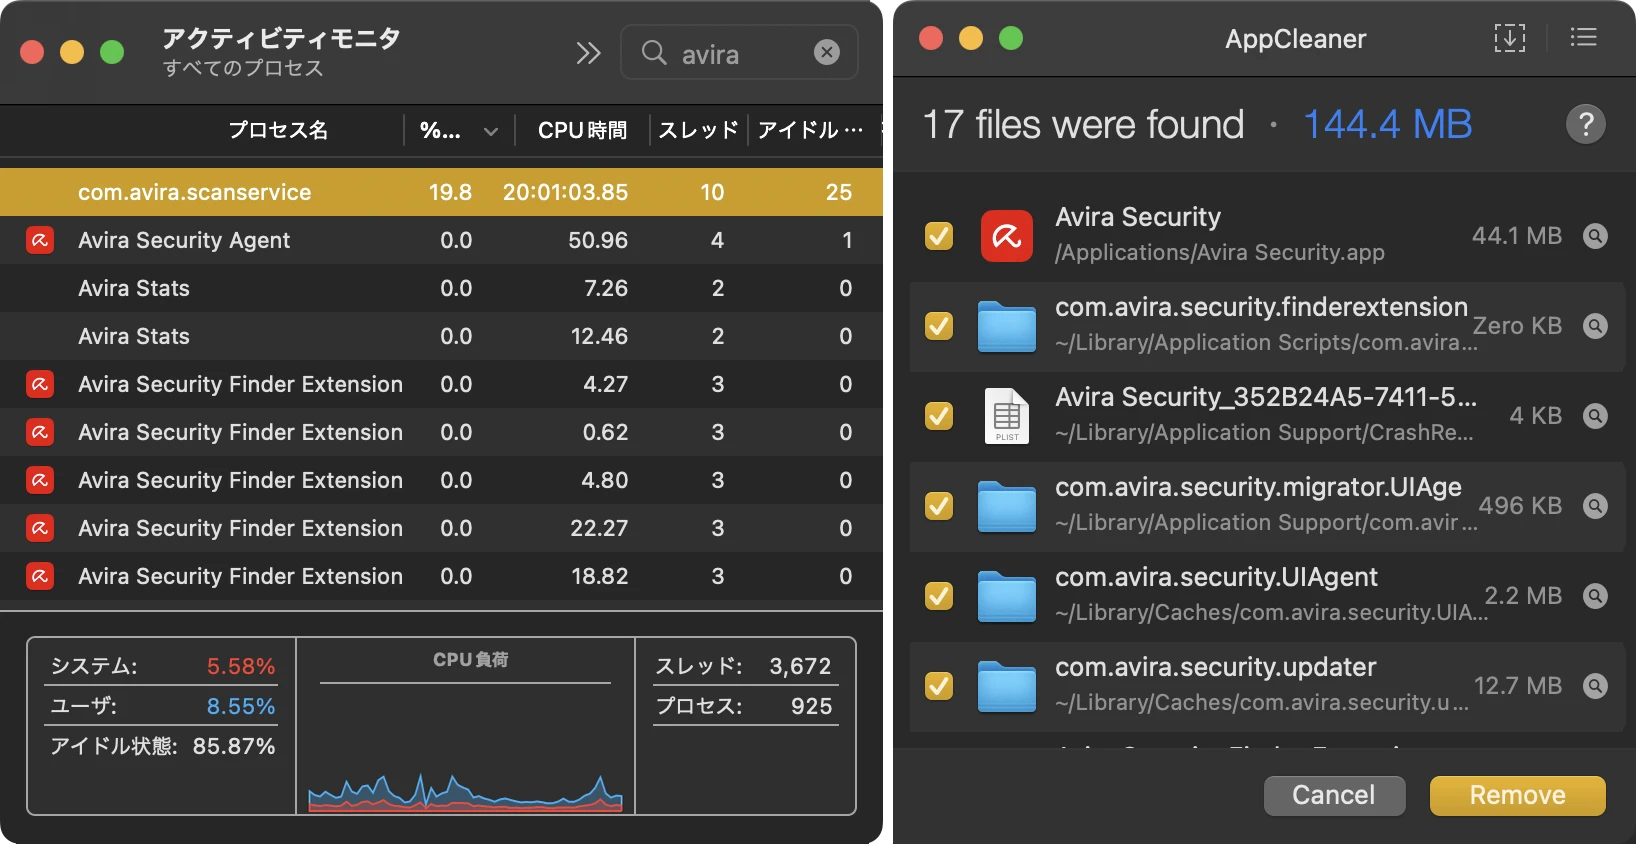The width and height of the screenshot is (1636, 844).
Task: Click in the avira search field
Action: tap(740, 54)
